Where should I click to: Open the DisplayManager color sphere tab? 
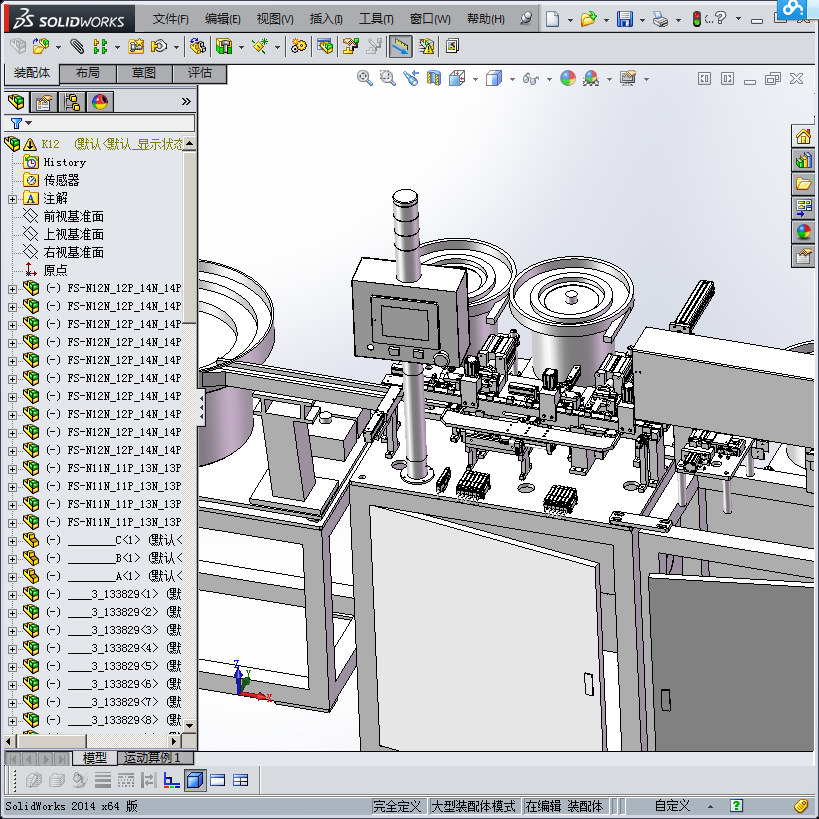coord(100,102)
